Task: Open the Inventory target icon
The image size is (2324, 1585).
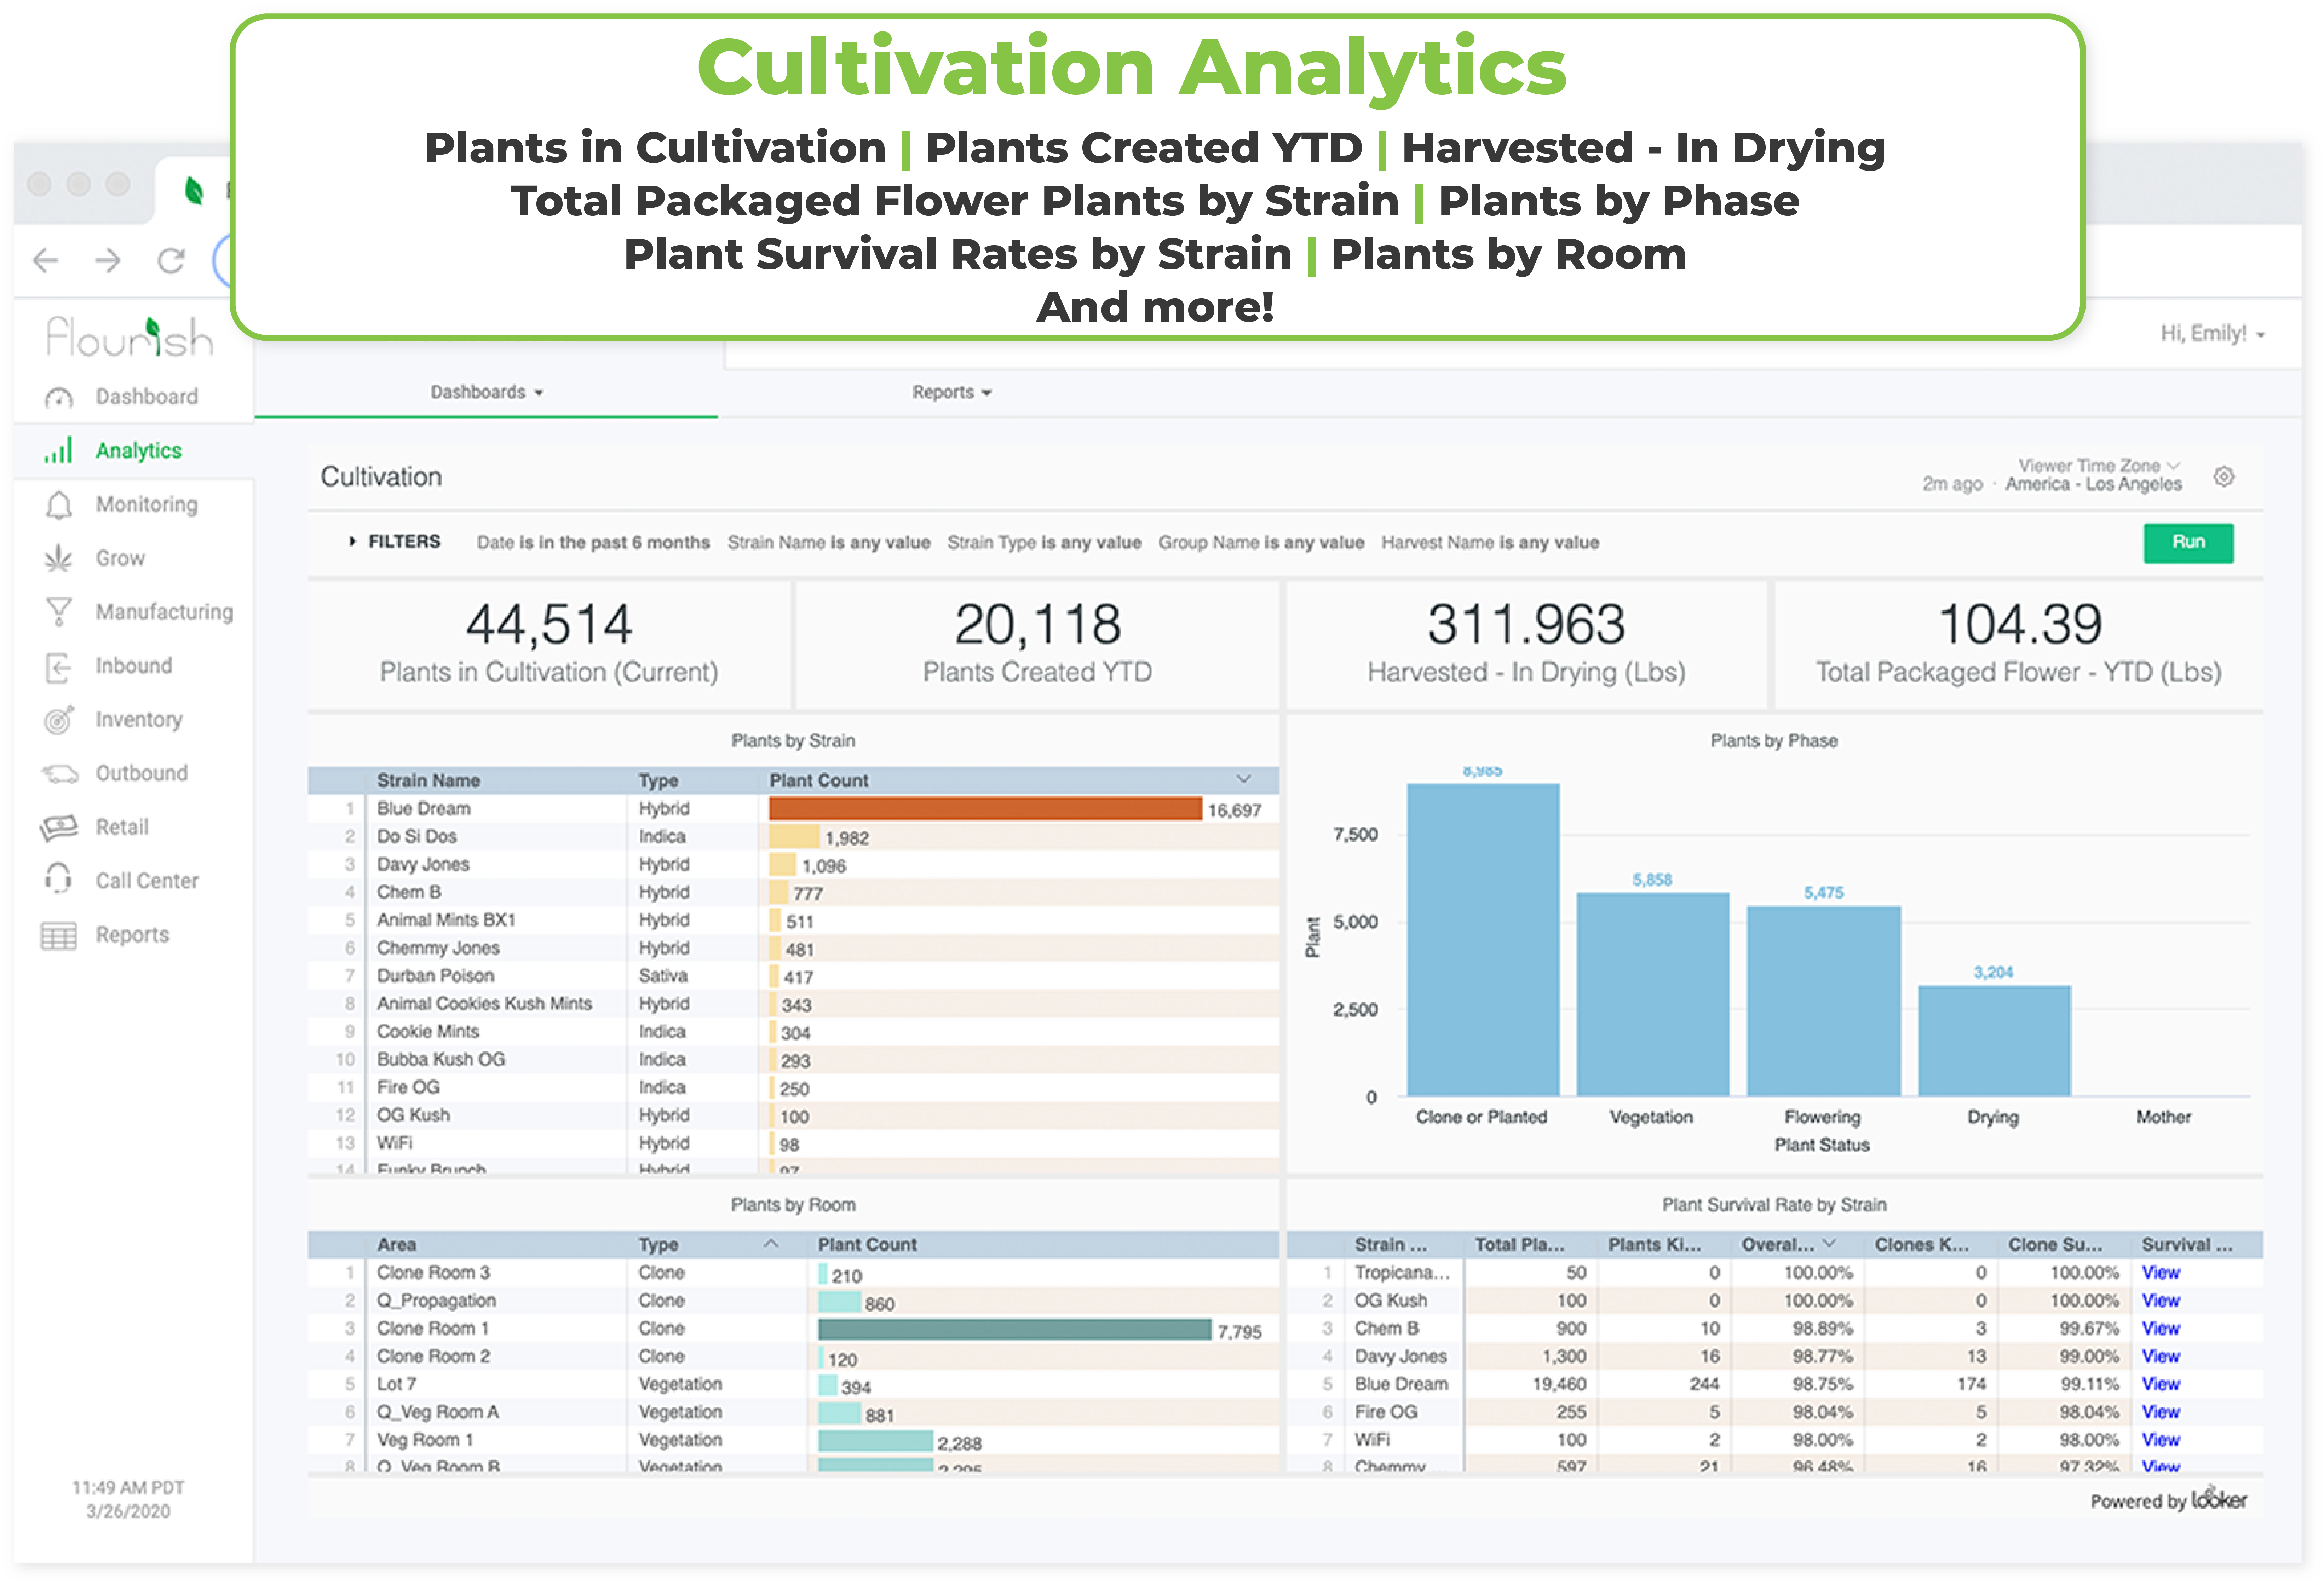Action: (59, 720)
